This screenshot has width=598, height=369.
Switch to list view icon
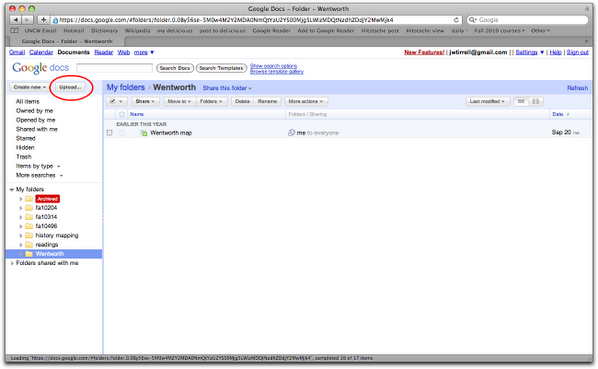click(x=521, y=101)
